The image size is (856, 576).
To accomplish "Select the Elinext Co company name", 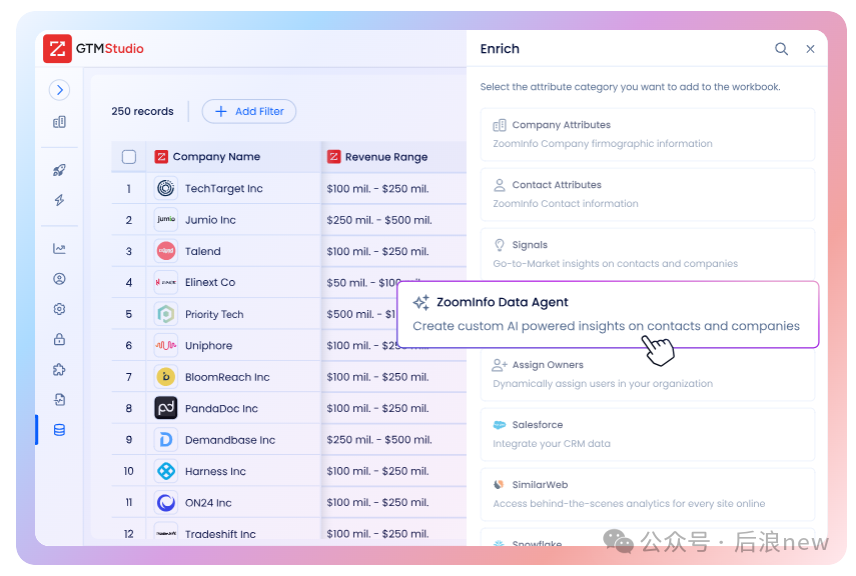I will click(x=210, y=282).
